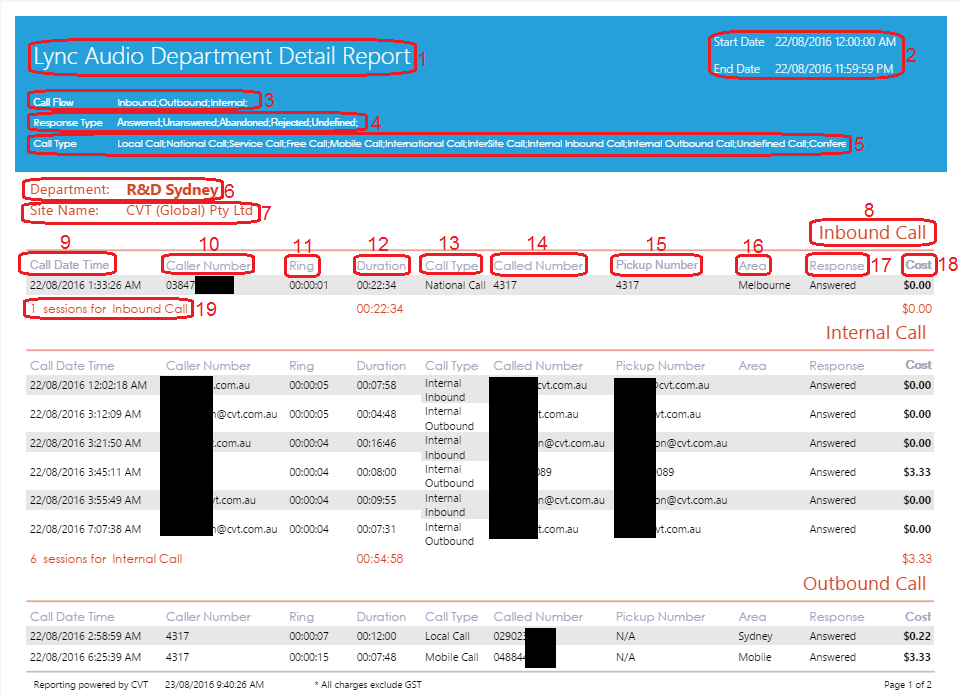The image size is (961, 695).
Task: Click the Call Type filter line in header
Action: [x=439, y=144]
